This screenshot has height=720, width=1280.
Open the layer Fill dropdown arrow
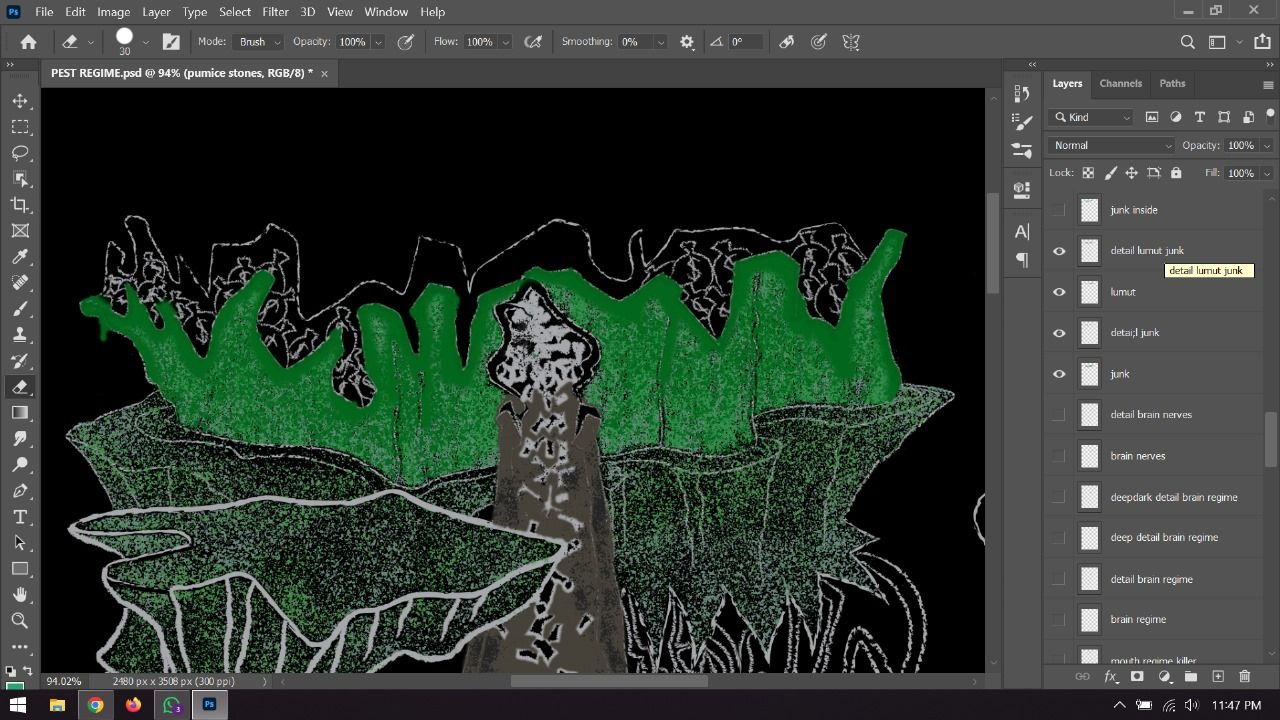coord(1267,173)
